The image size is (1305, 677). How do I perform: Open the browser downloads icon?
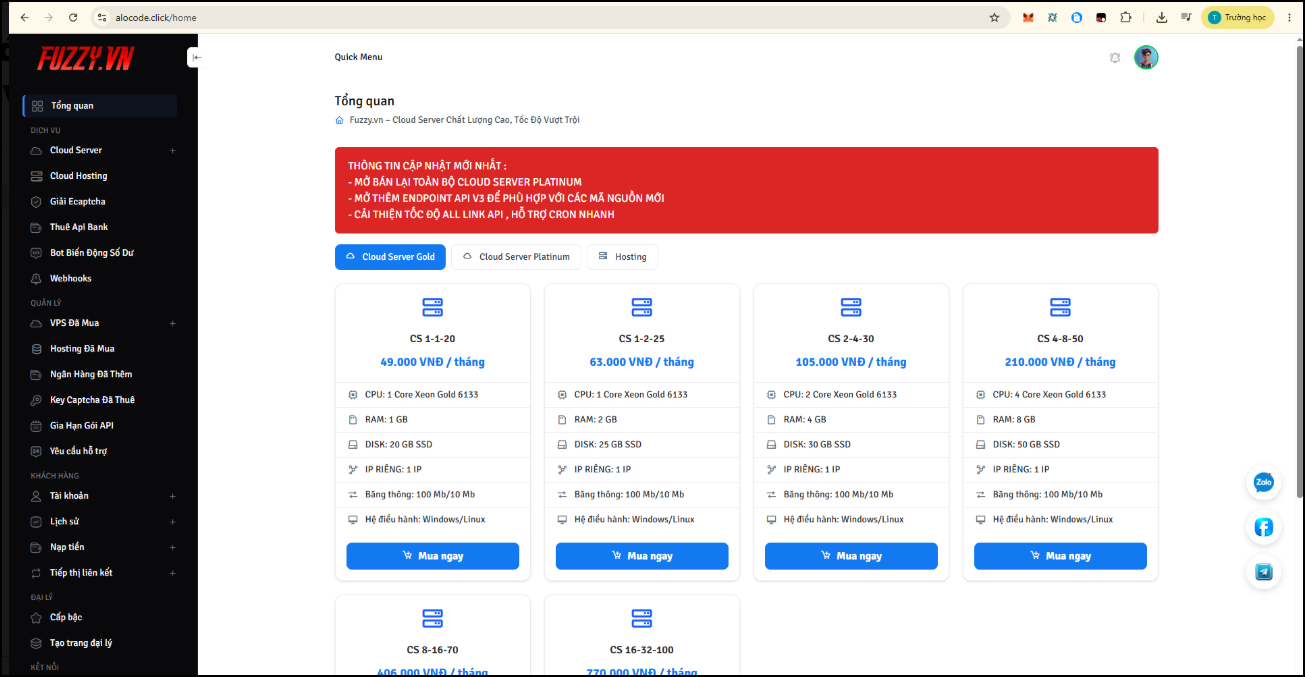coord(1161,17)
